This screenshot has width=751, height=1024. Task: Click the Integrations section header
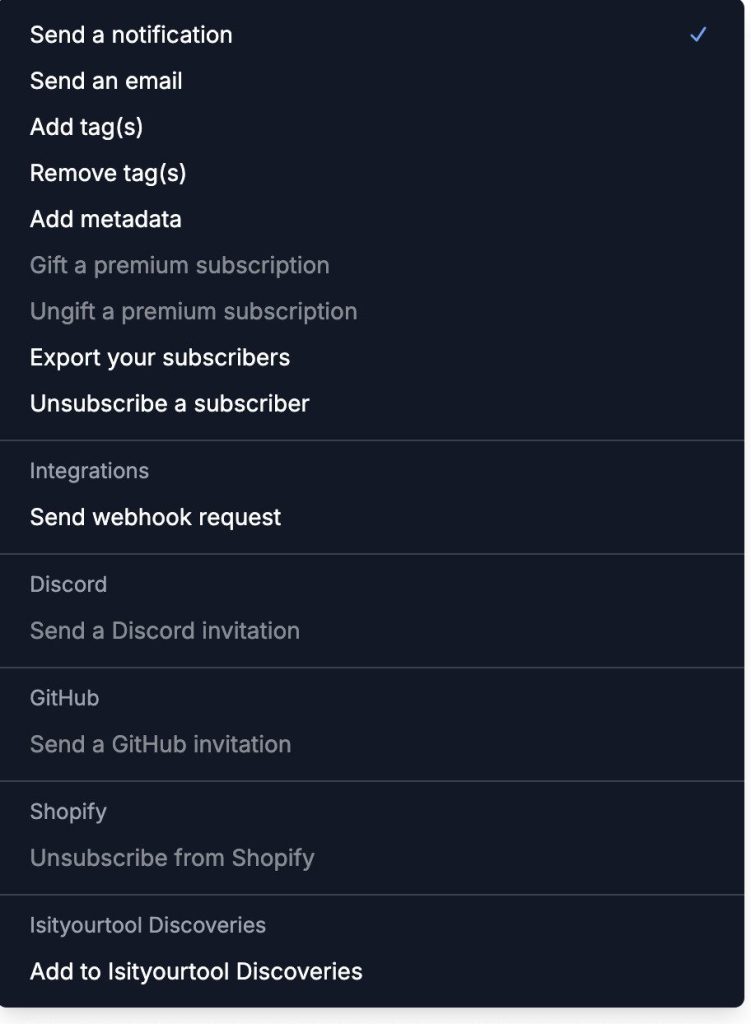coord(89,471)
